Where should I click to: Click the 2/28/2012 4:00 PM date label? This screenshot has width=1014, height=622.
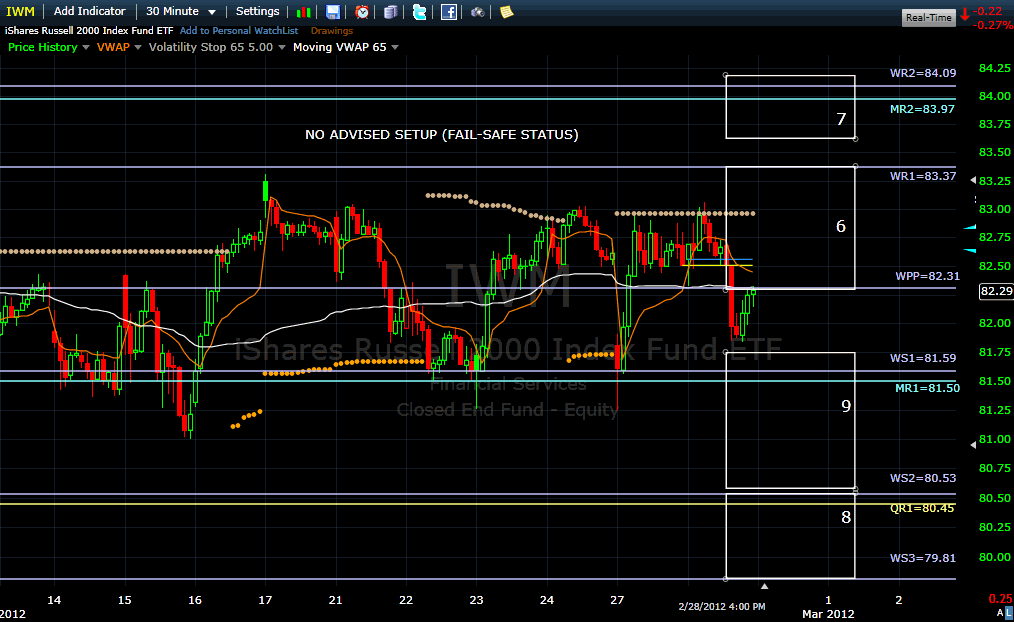pyautogui.click(x=722, y=606)
